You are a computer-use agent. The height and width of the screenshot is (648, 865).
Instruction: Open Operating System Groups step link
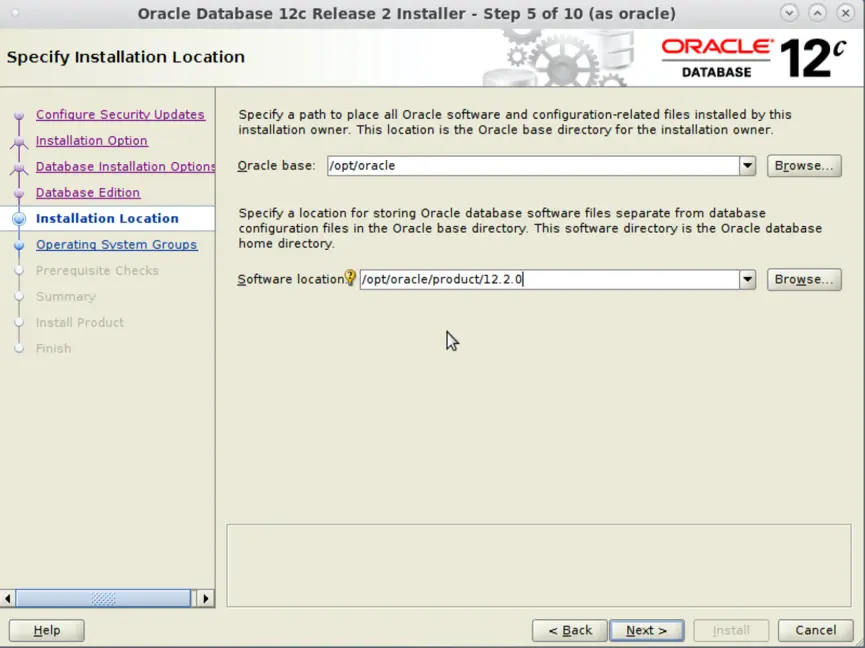(116, 244)
